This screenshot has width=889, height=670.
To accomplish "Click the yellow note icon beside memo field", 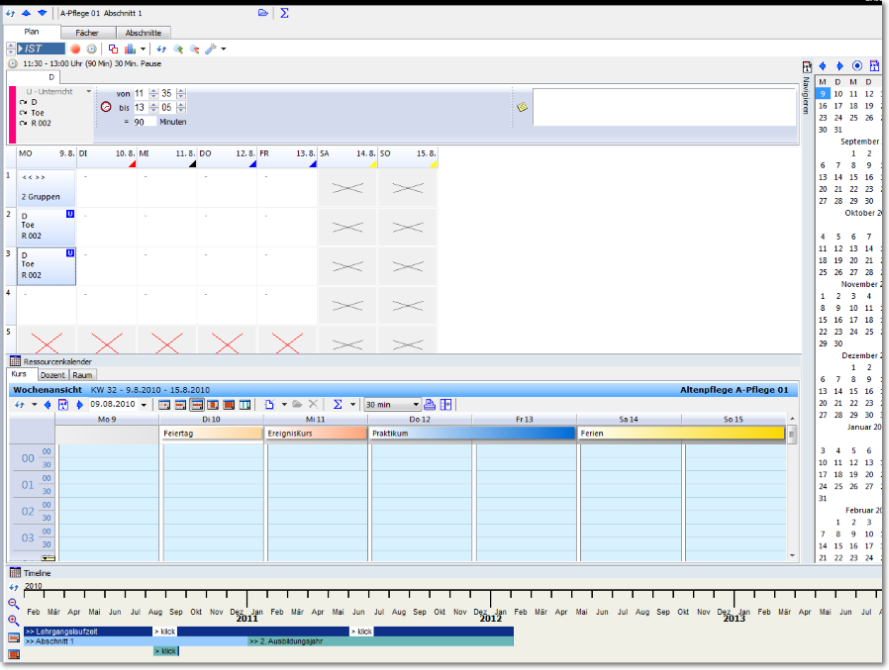I will pos(521,106).
